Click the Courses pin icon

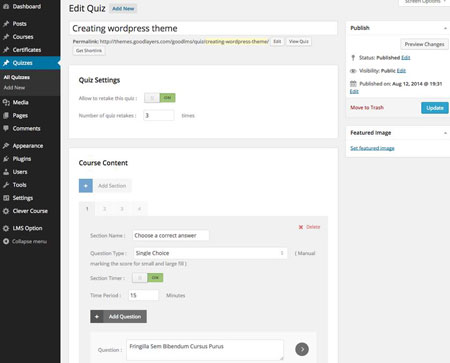point(6,37)
